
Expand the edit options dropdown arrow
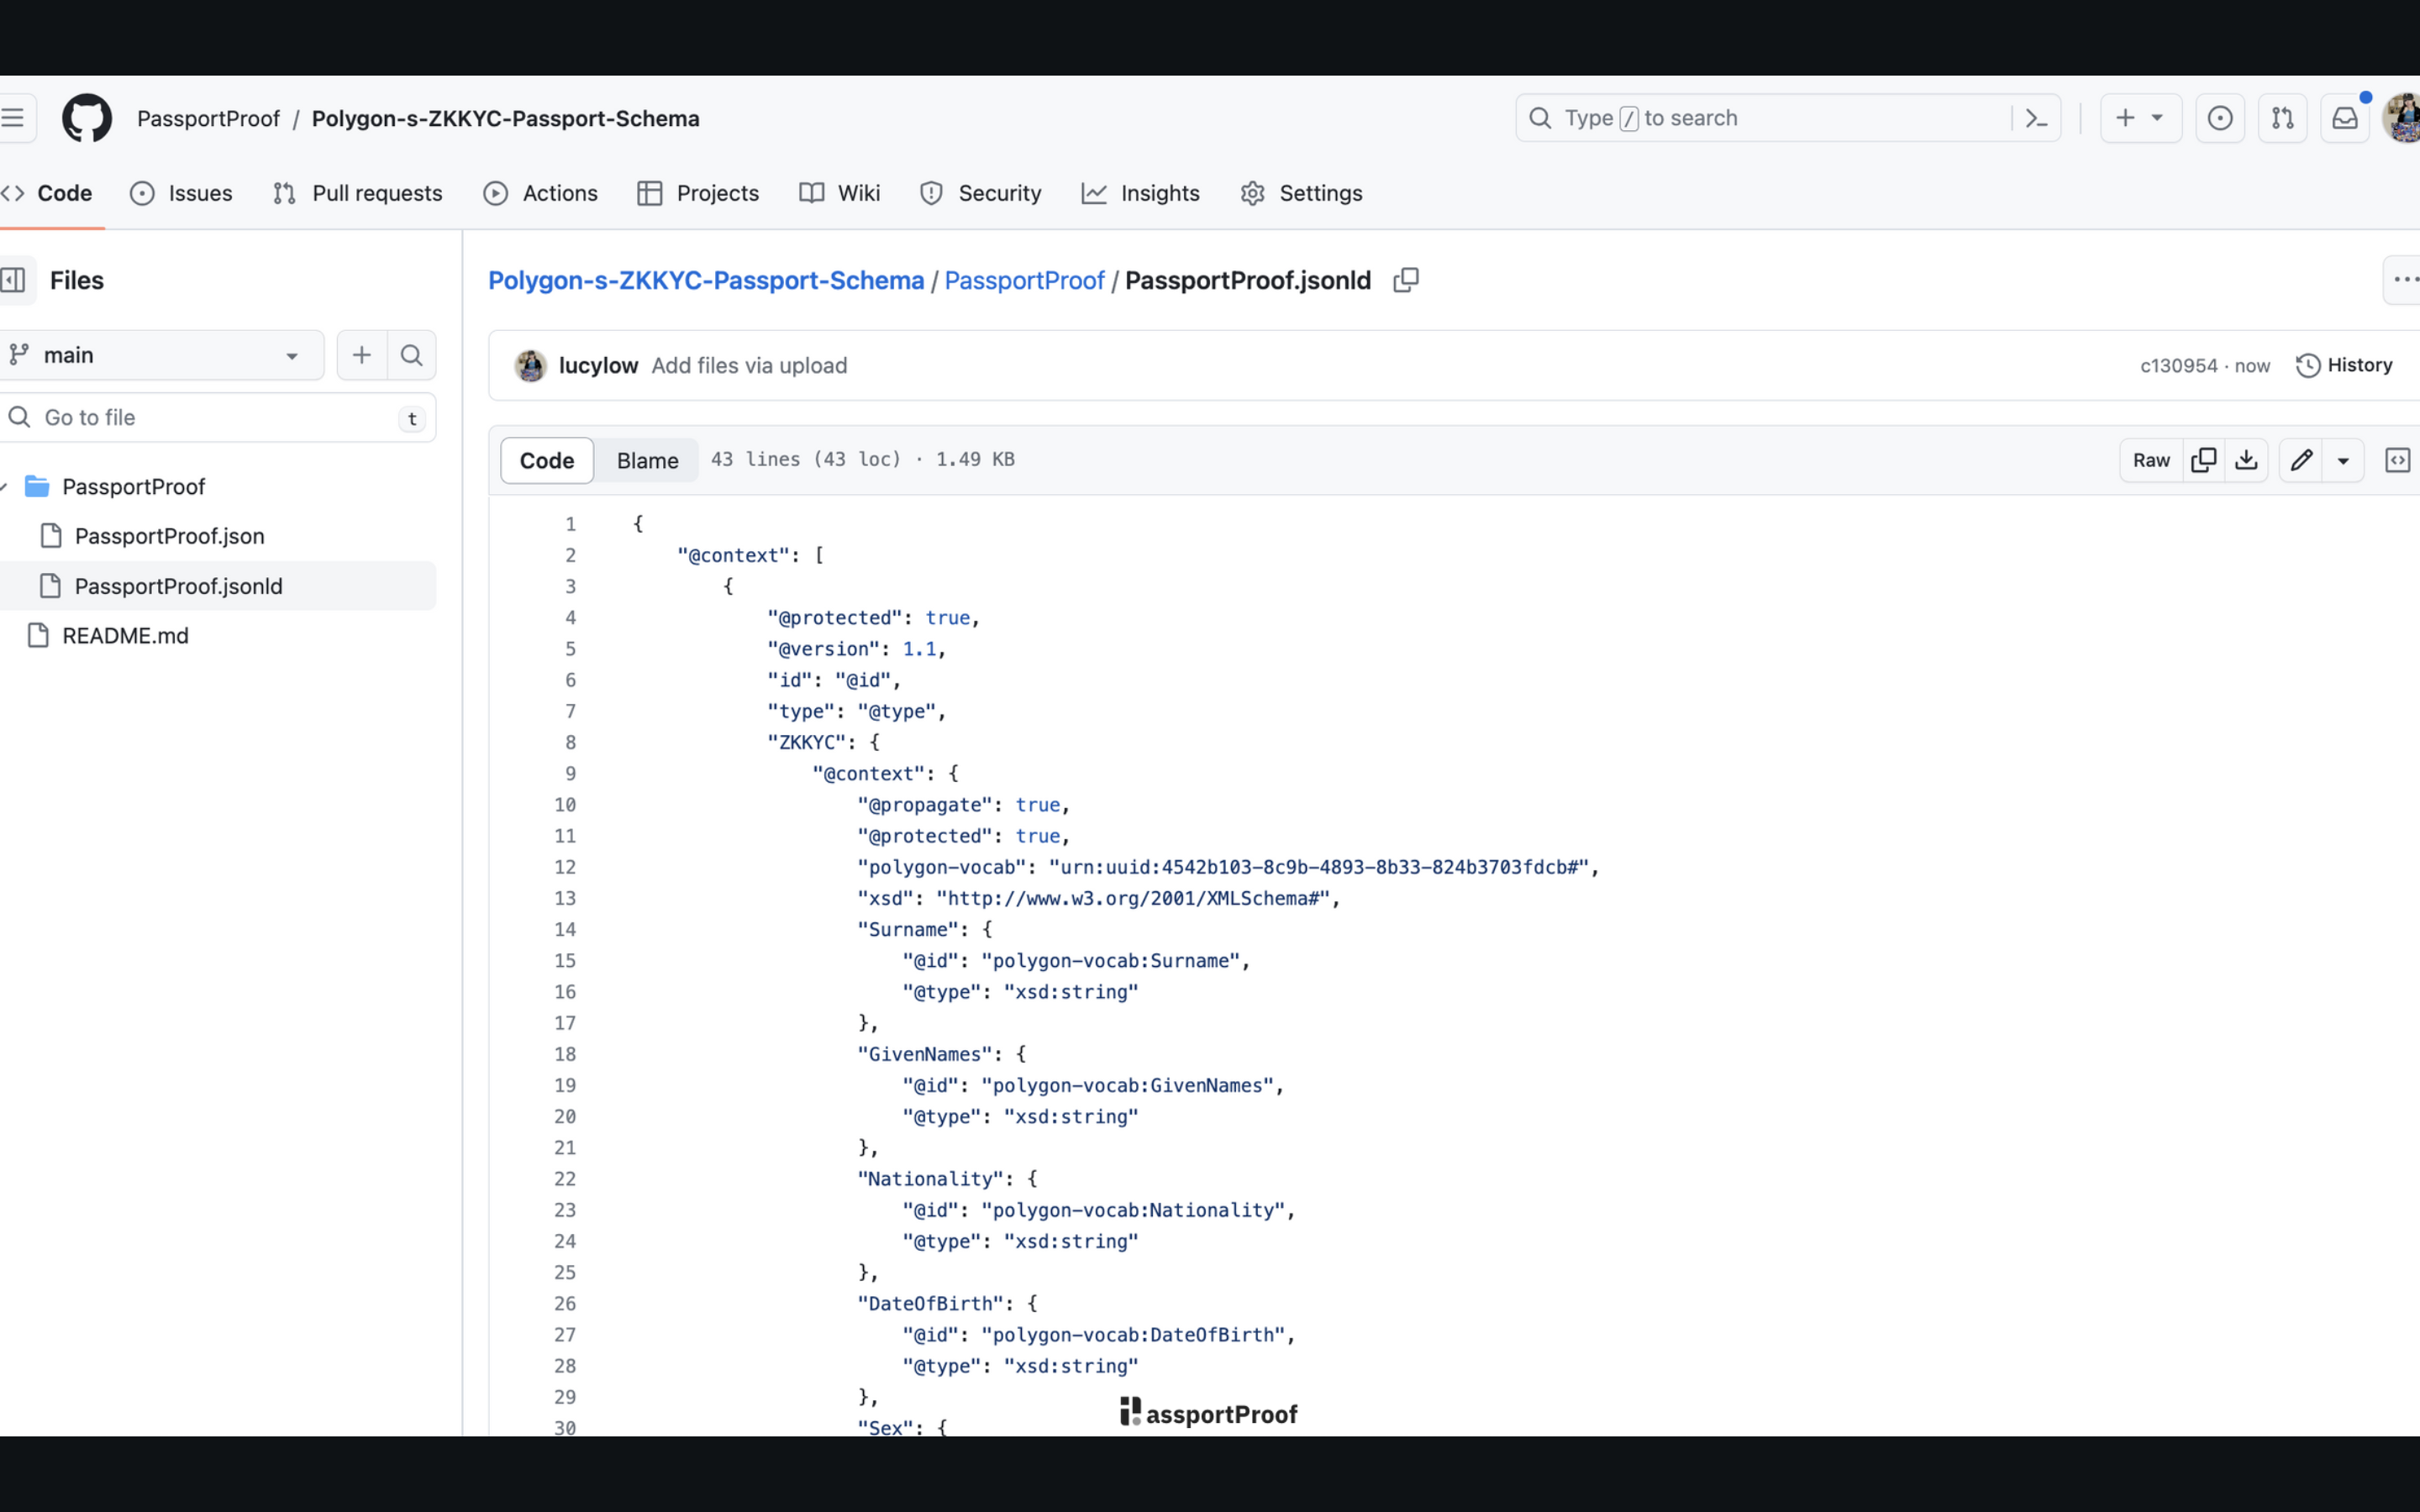coord(2343,460)
